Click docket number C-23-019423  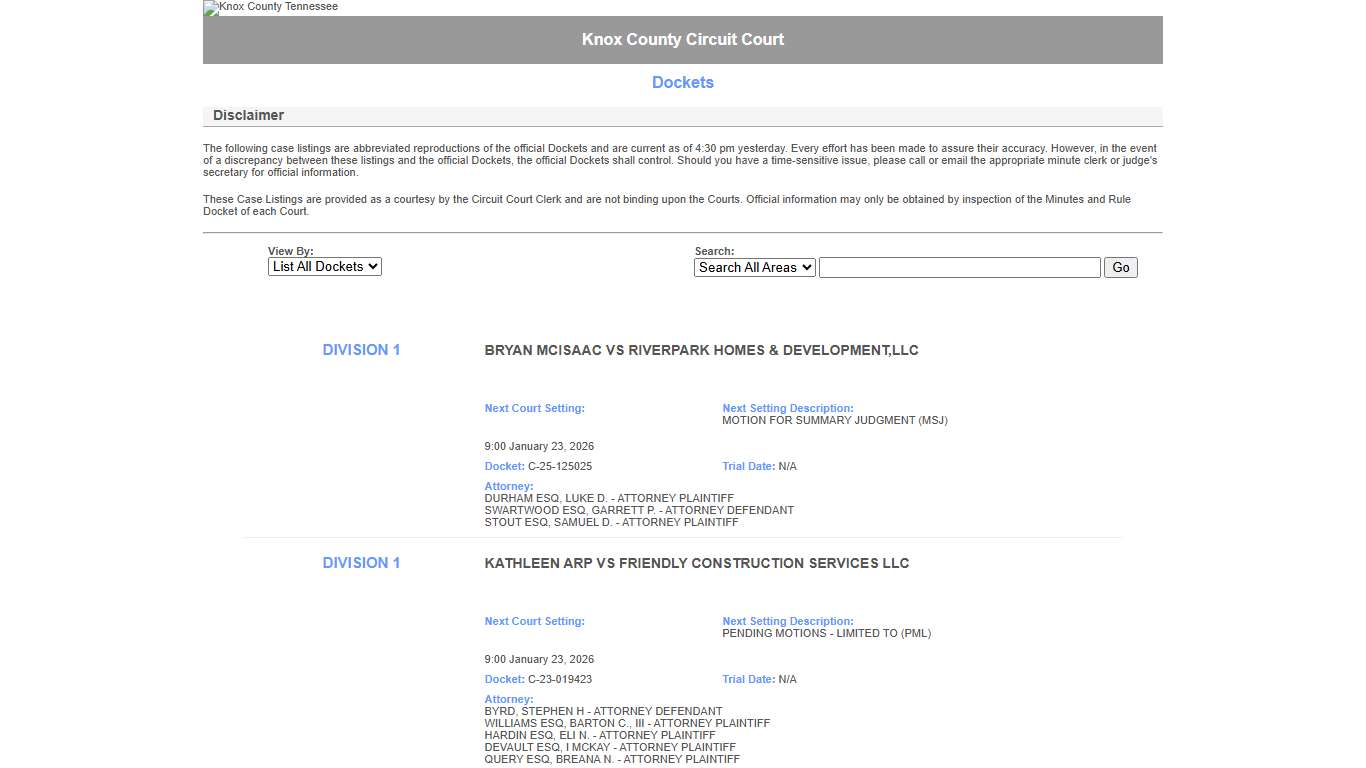[x=560, y=679]
